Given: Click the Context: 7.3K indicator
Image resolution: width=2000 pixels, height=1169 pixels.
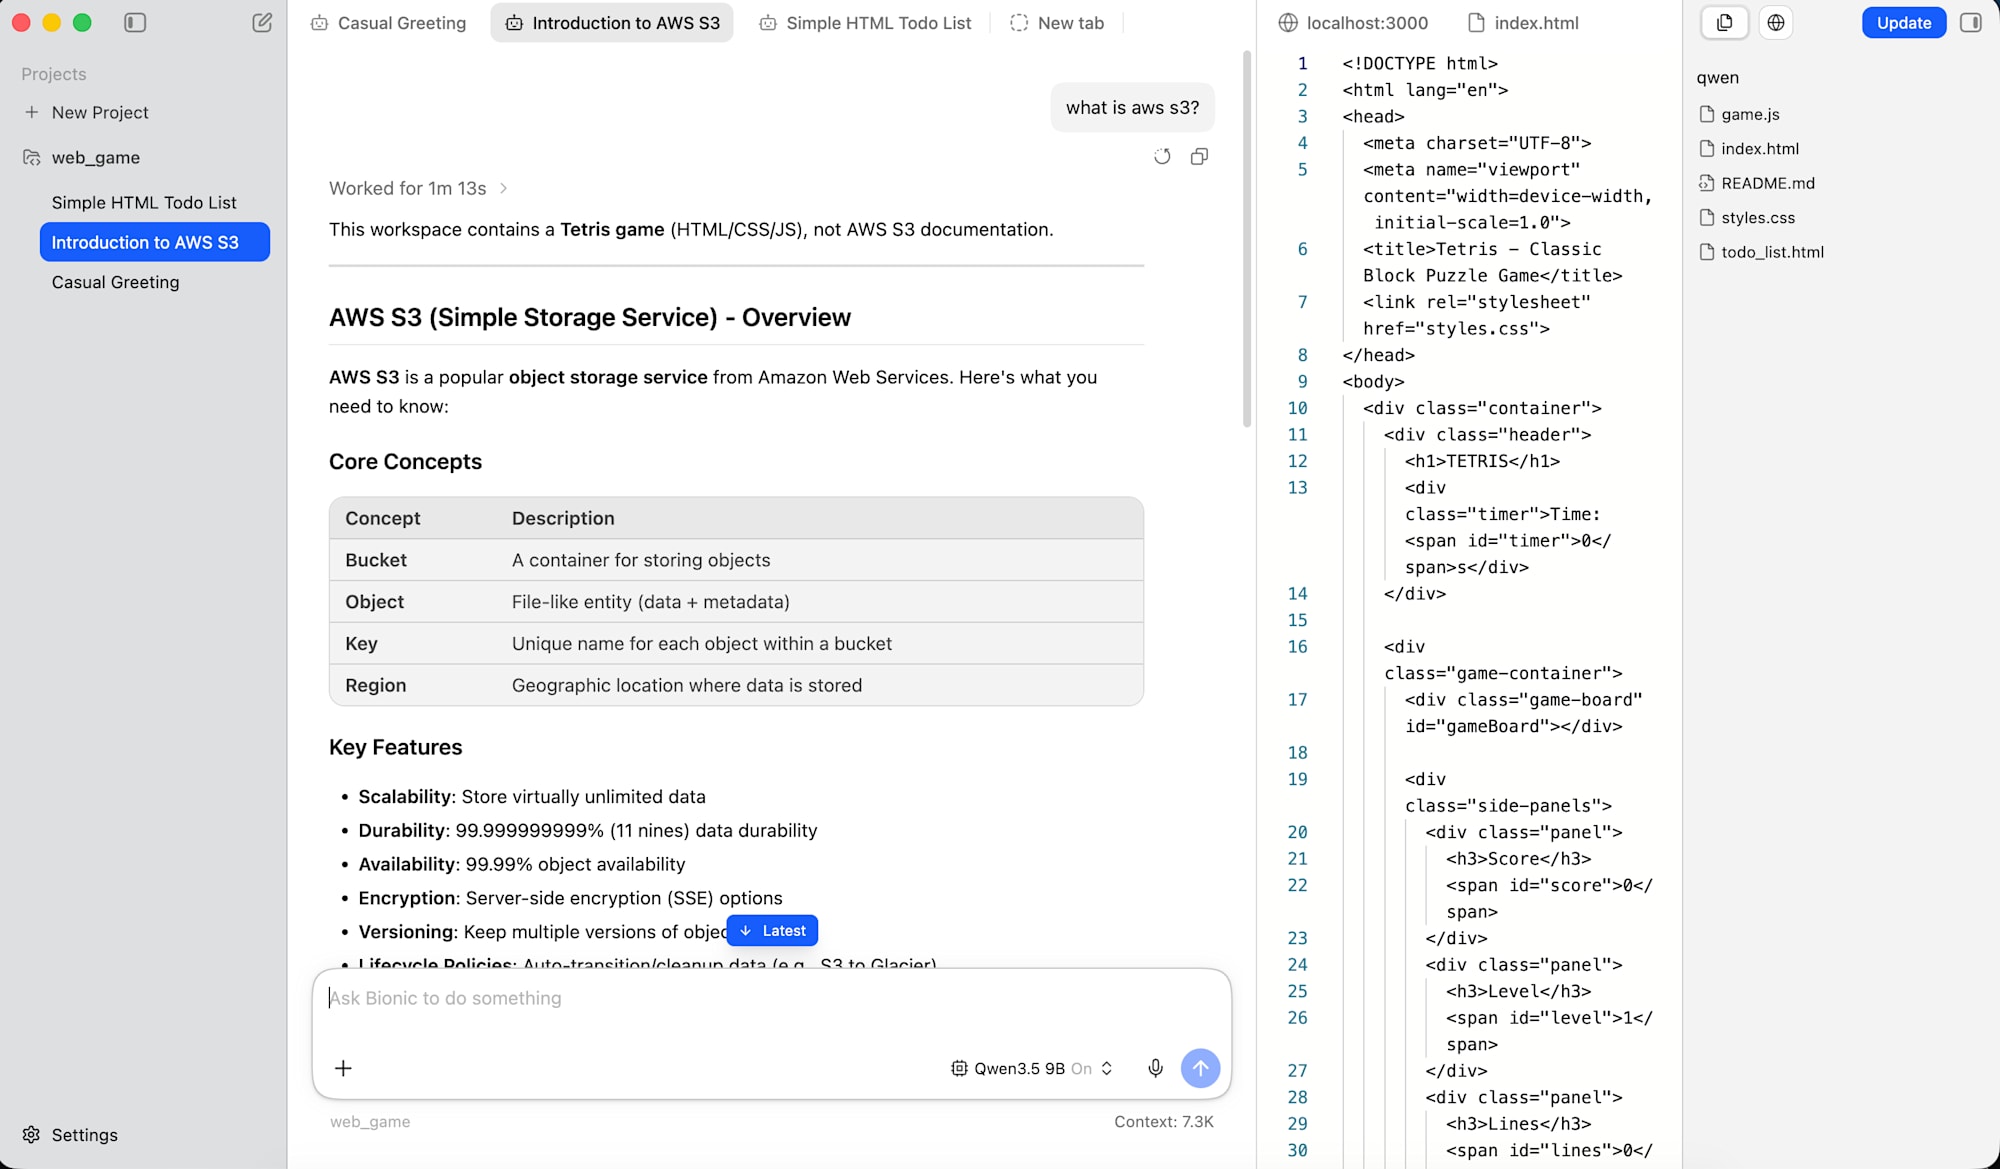Looking at the screenshot, I should (1164, 1122).
